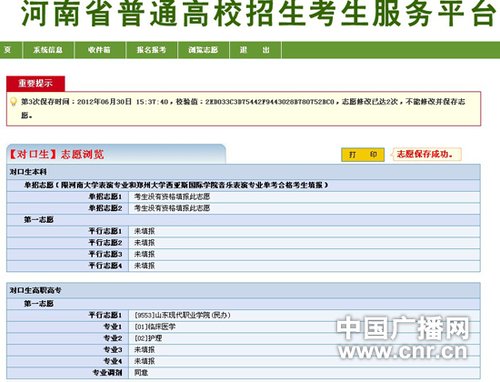
Task: Click the 退出 logout menu item
Action: (255, 50)
